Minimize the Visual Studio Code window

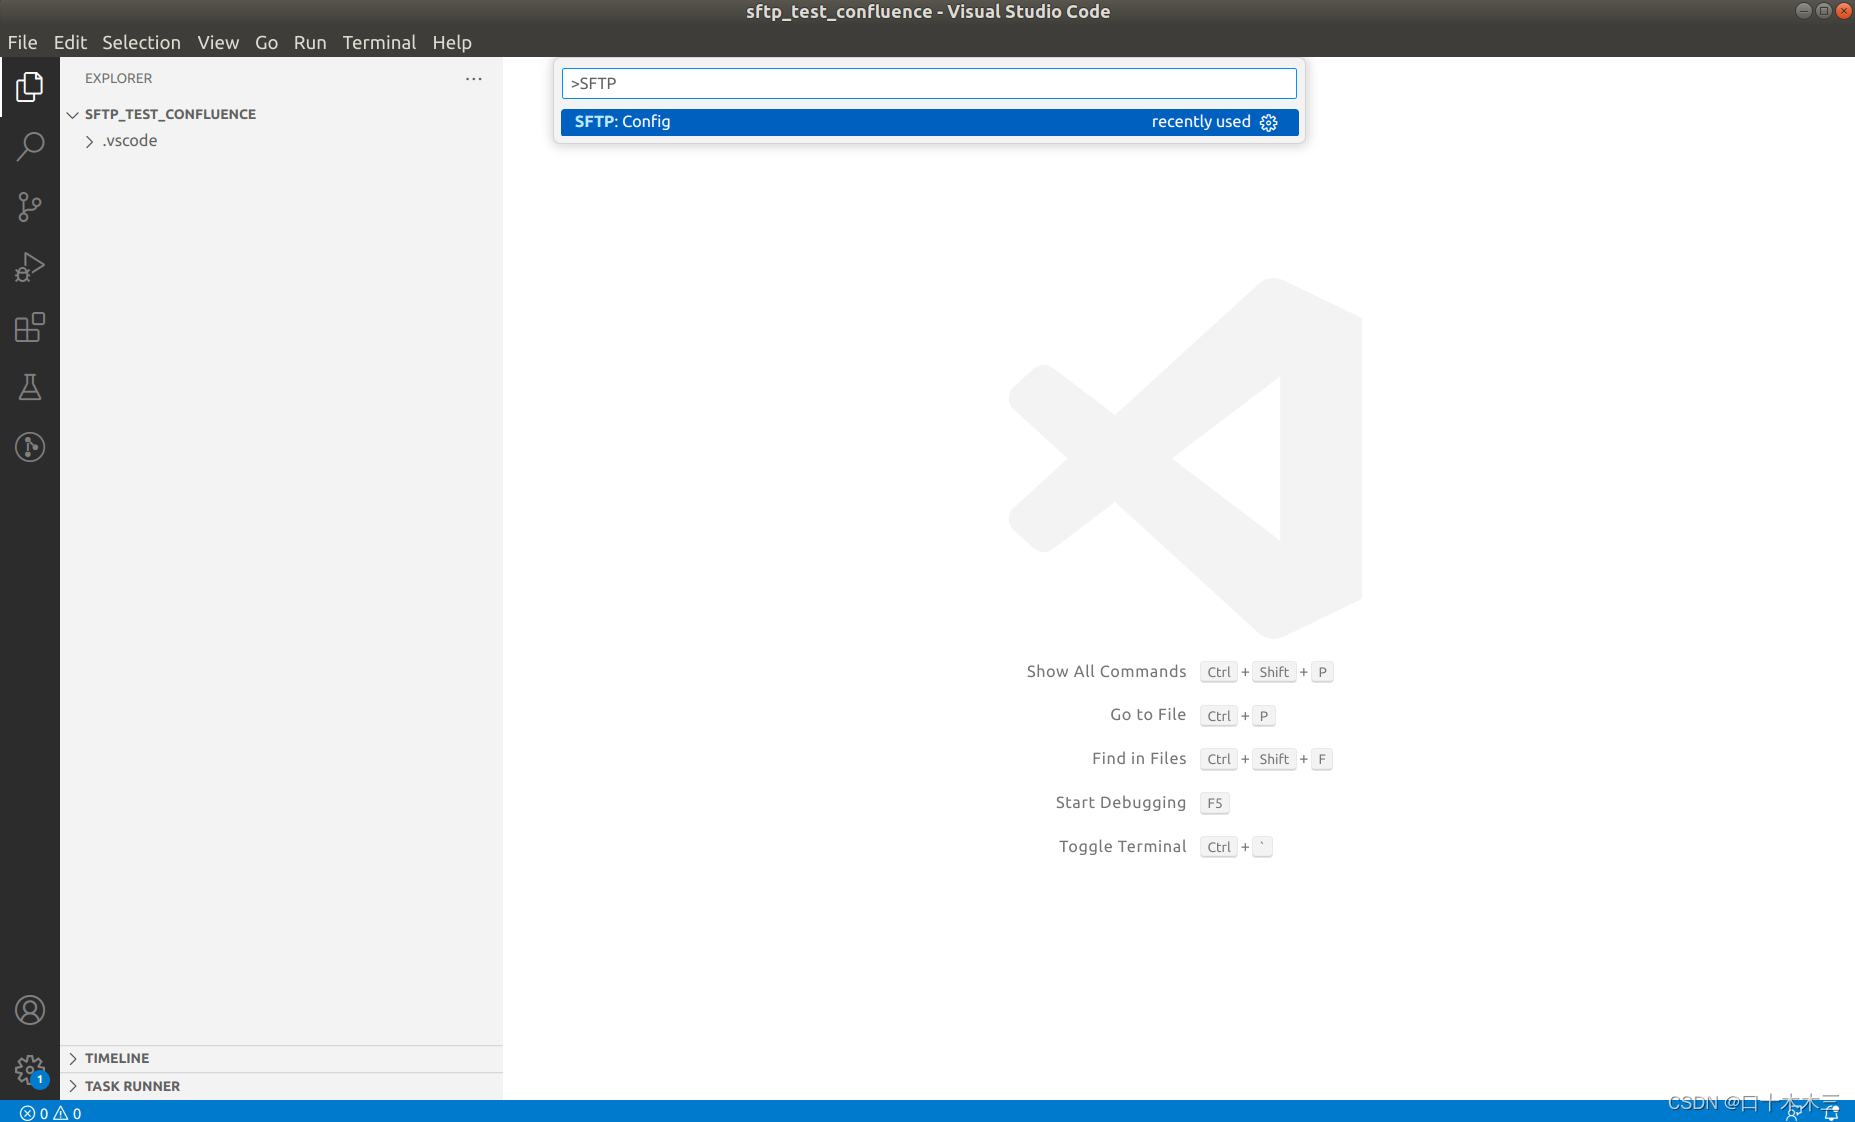[x=1804, y=11]
